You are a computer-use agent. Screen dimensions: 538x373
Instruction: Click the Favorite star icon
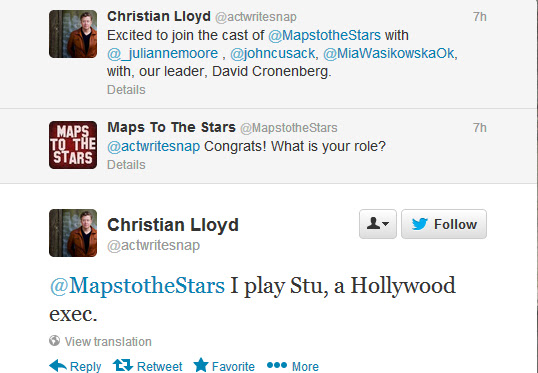click(201, 365)
